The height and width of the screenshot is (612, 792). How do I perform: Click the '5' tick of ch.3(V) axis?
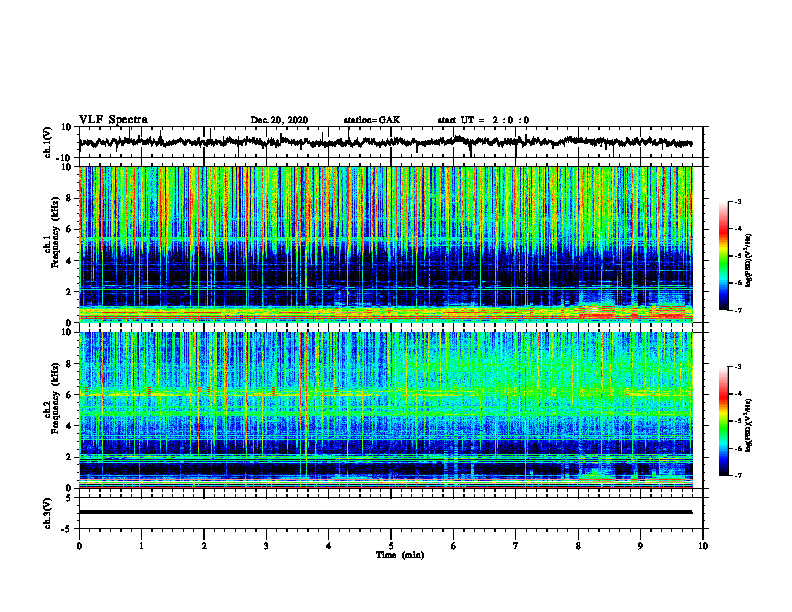pos(69,498)
